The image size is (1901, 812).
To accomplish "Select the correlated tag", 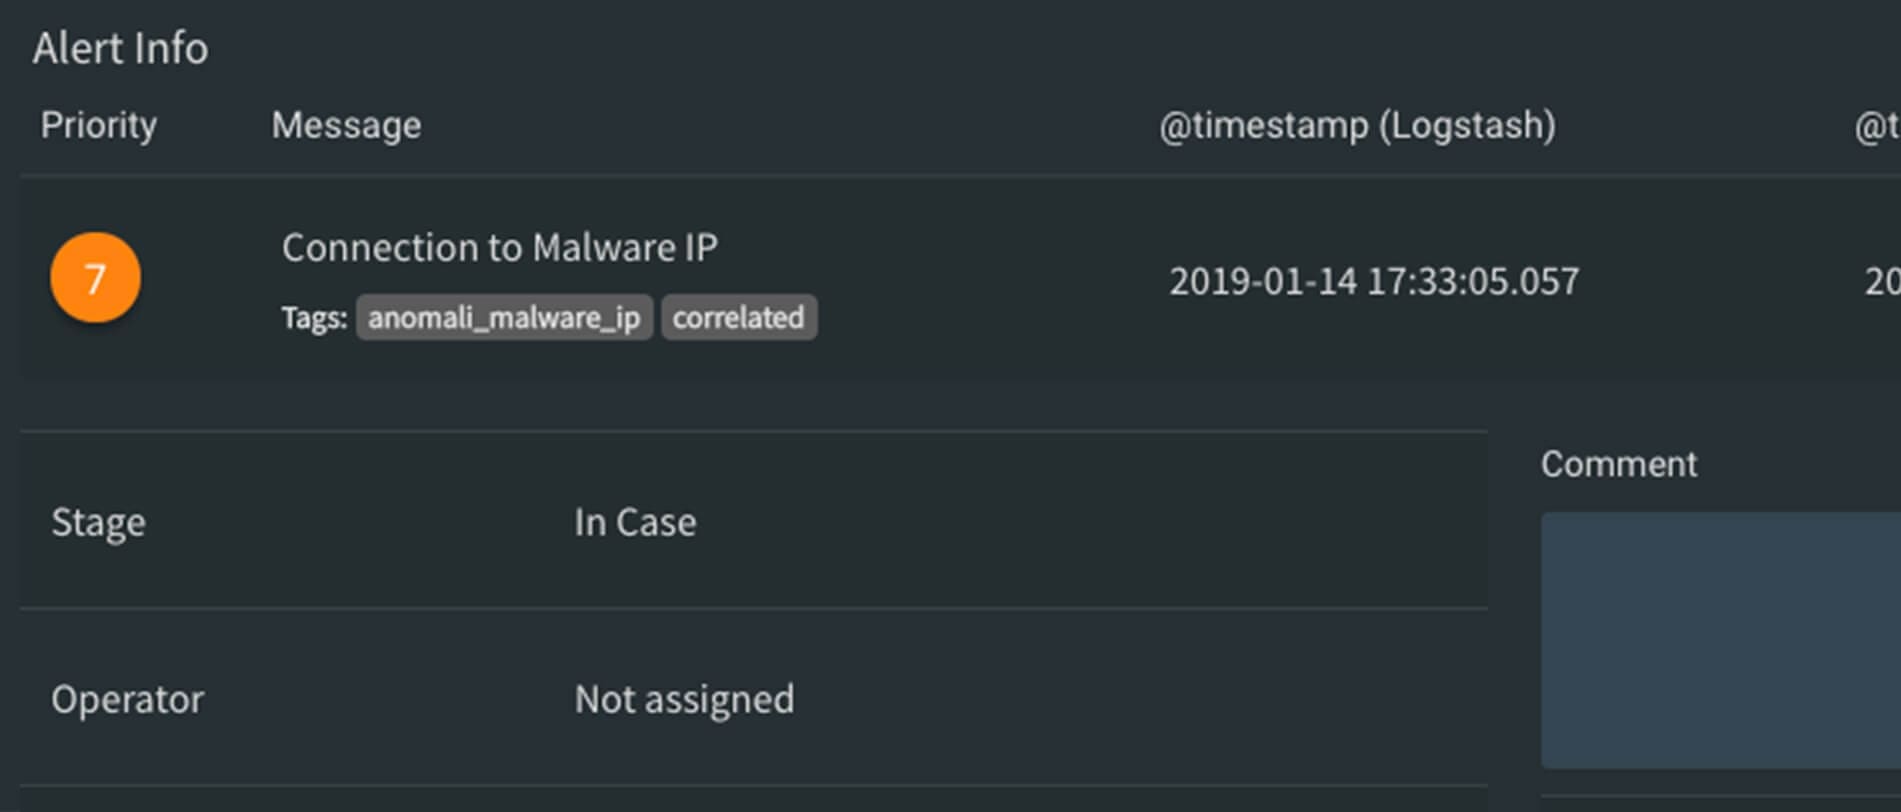I will [738, 318].
